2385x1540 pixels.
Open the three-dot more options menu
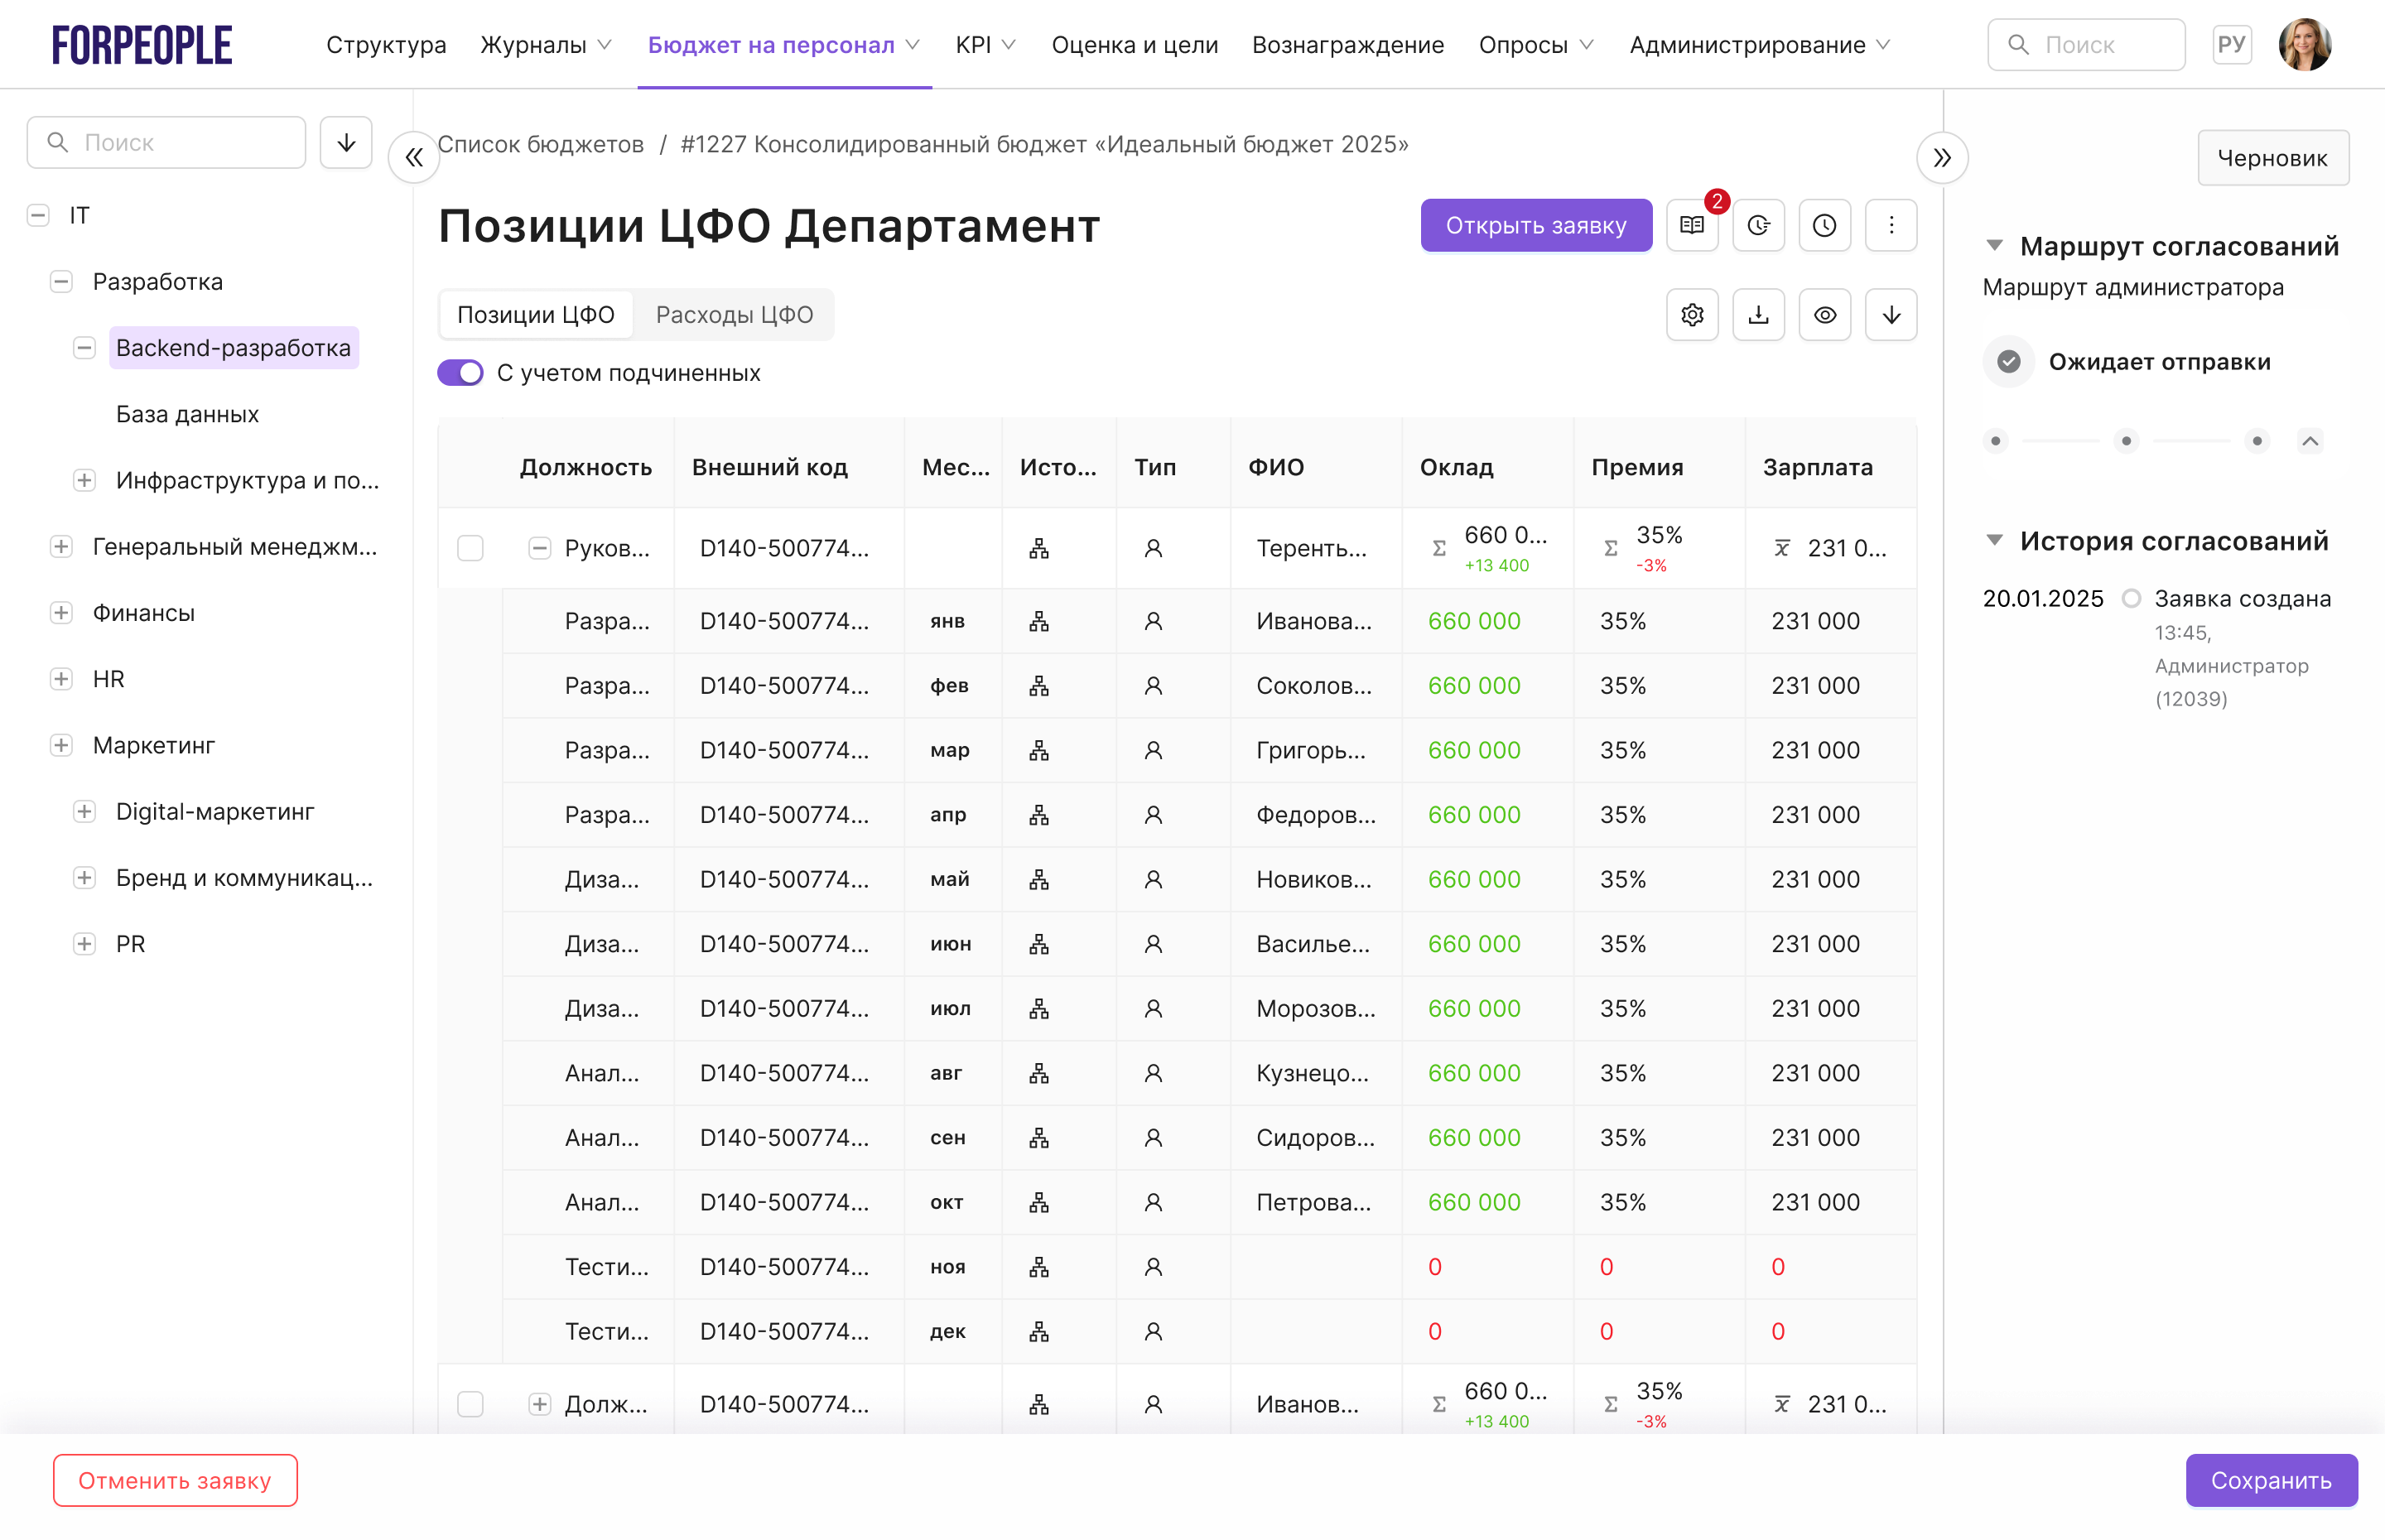pos(1890,225)
